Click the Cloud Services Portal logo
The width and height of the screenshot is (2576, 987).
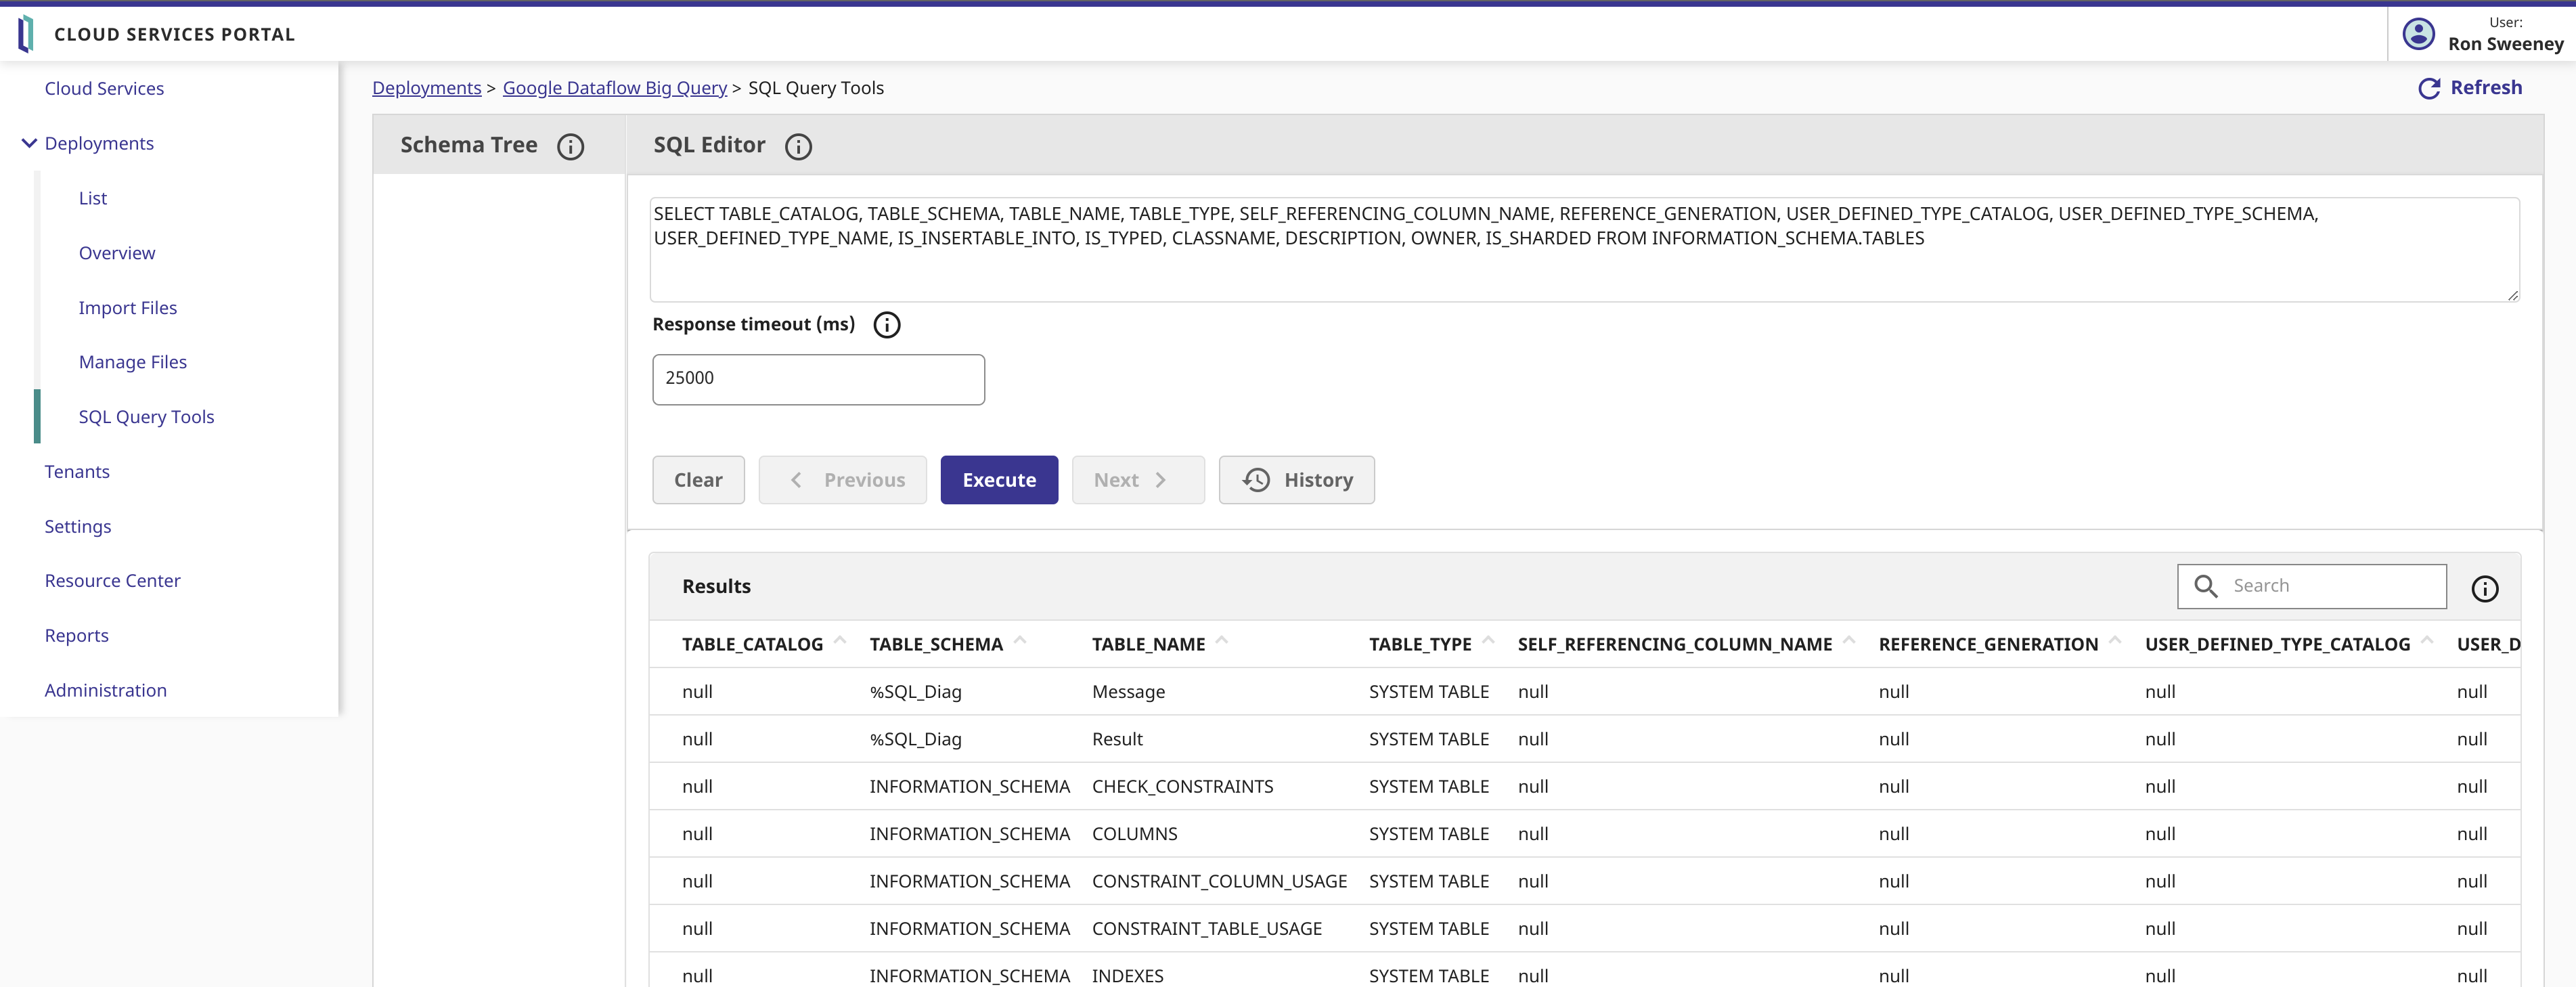click(26, 34)
